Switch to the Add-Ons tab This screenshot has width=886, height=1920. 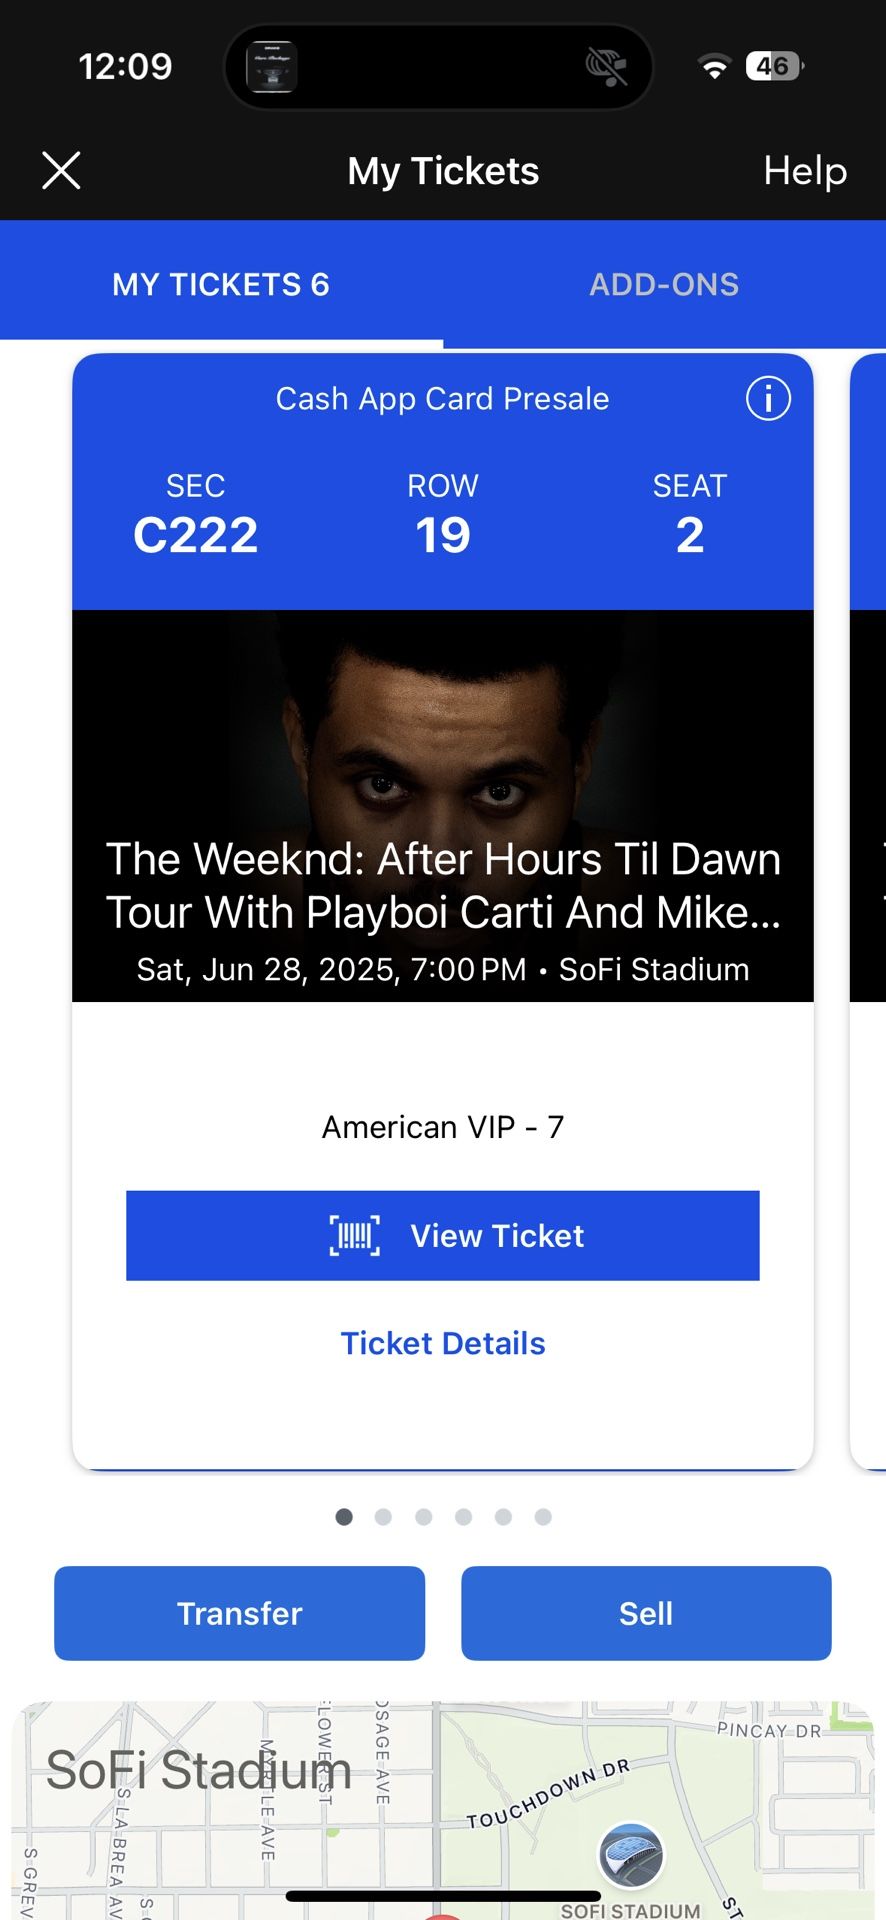[664, 285]
